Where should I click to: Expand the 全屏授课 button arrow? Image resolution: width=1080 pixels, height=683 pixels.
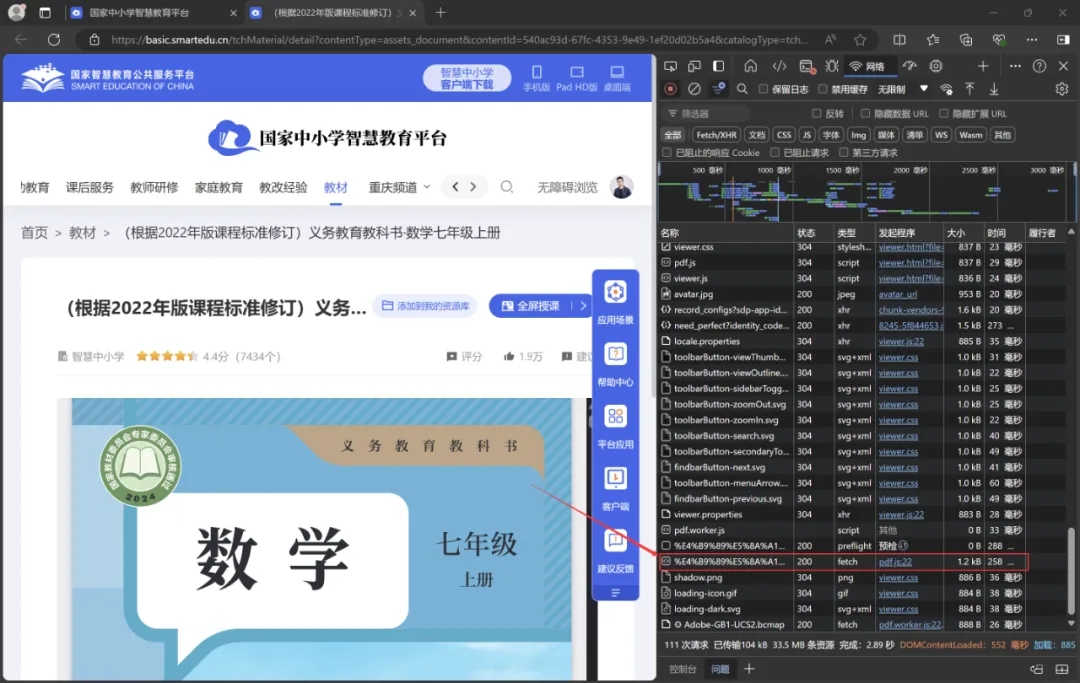(584, 306)
